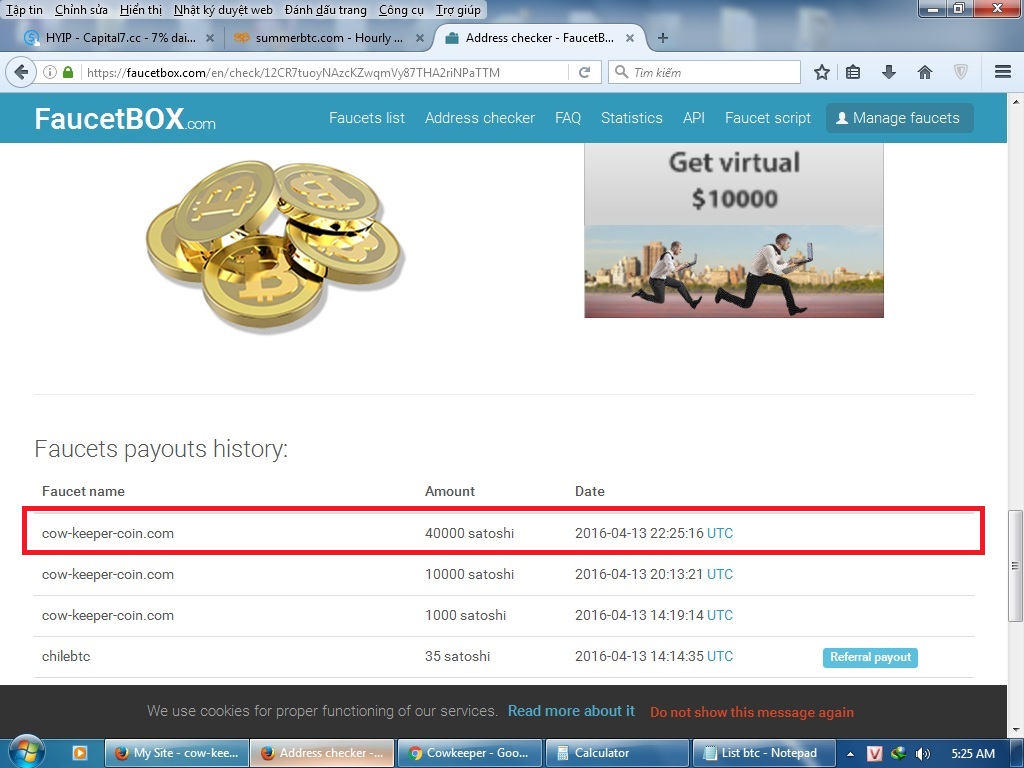The image size is (1024, 768).
Task: Open the Statistics page
Action: tap(632, 118)
